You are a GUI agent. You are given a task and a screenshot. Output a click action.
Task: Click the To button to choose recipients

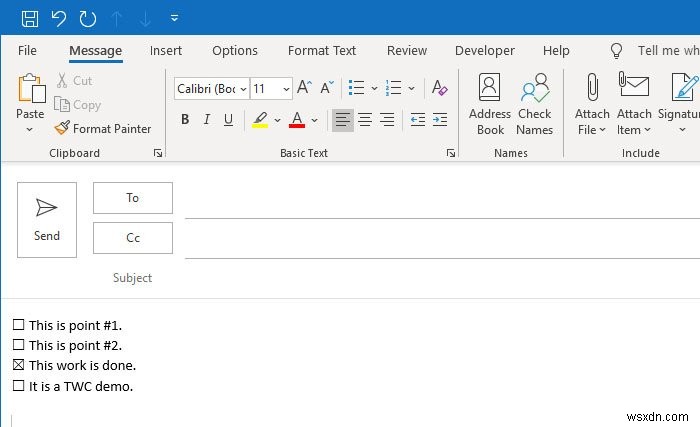pyautogui.click(x=133, y=198)
